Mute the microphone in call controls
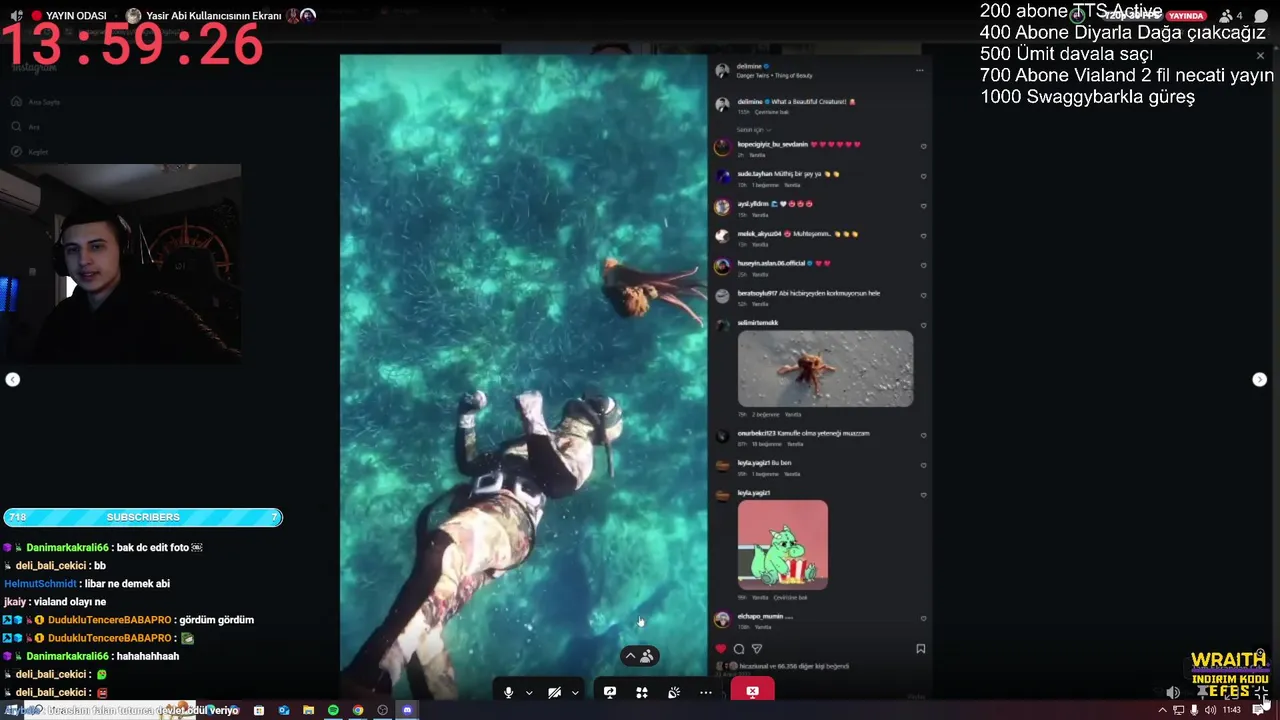Image resolution: width=1280 pixels, height=720 pixels. click(x=508, y=692)
